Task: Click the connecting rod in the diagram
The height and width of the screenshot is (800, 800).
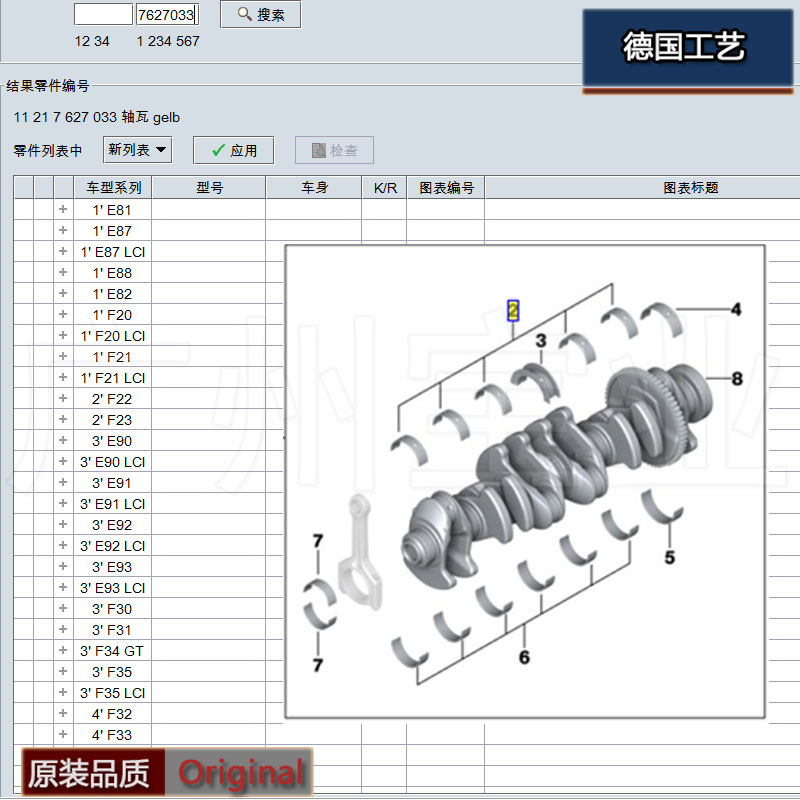Action: (360, 552)
